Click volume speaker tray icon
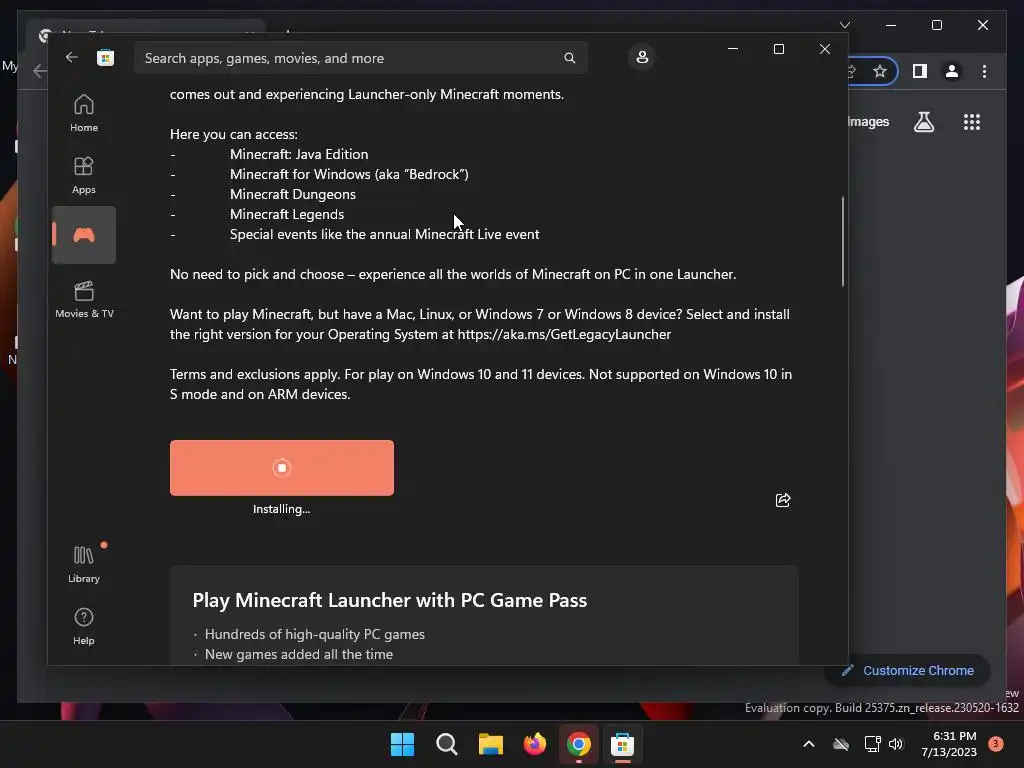Viewport: 1024px width, 768px height. tap(896, 744)
